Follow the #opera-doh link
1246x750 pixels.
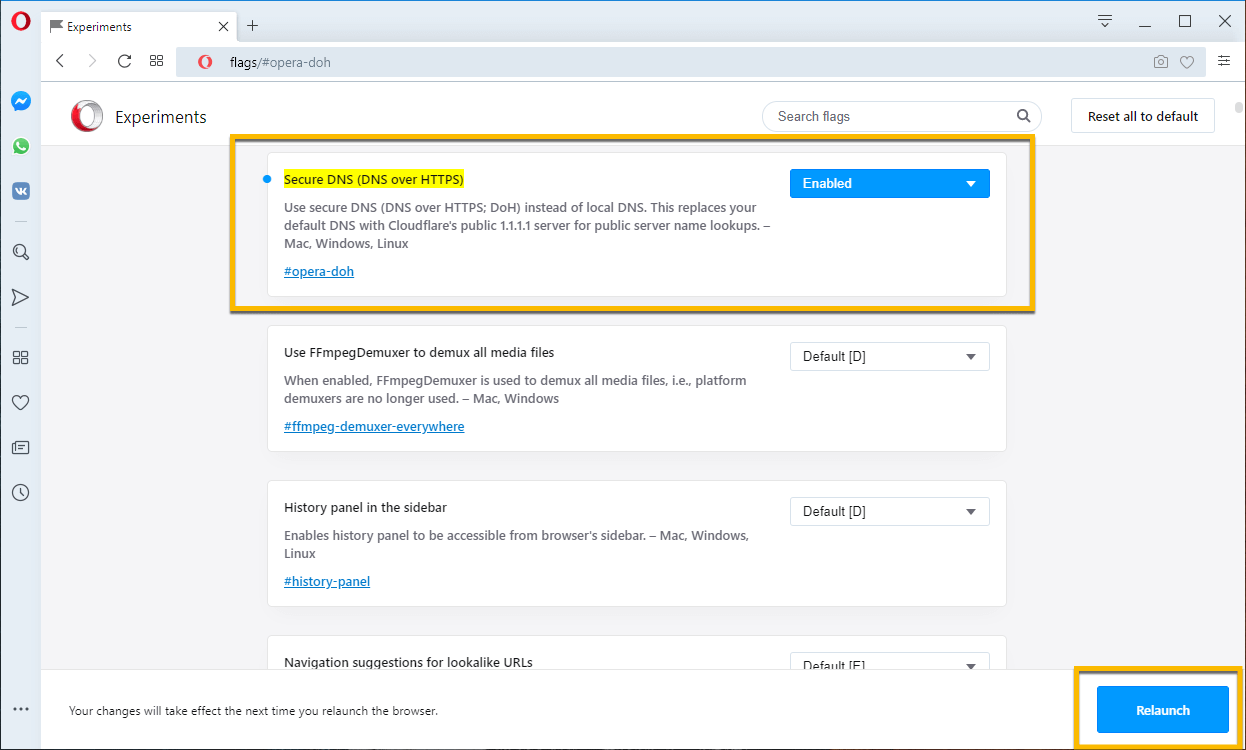tap(318, 271)
